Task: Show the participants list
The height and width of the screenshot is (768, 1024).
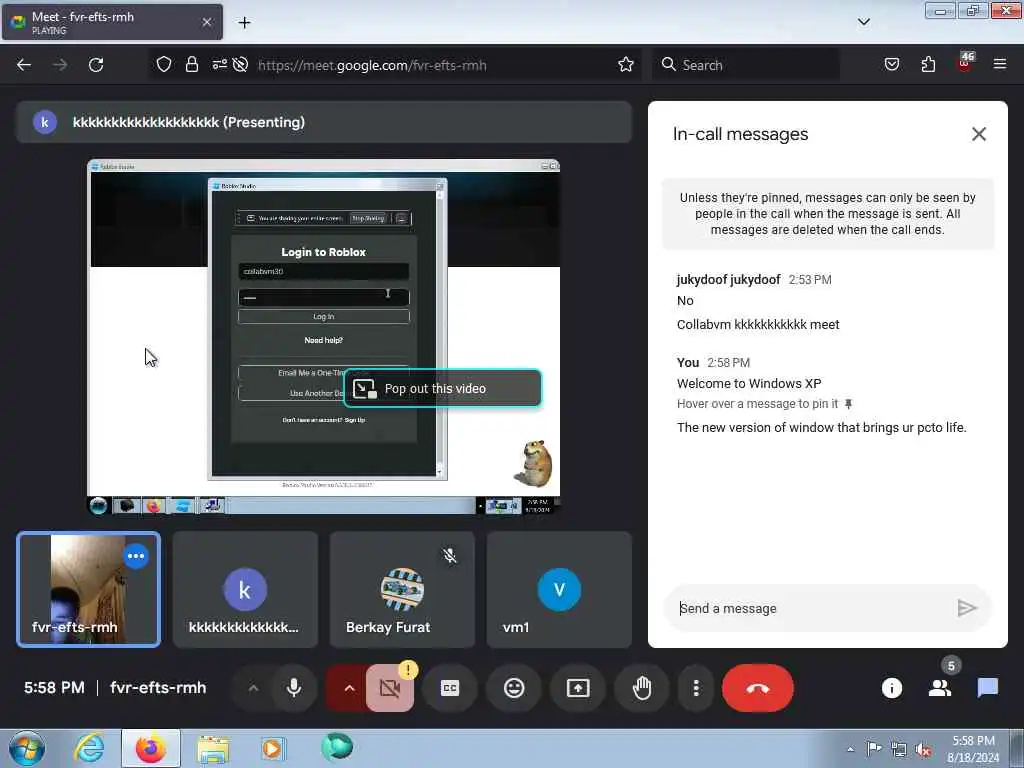Action: 940,688
